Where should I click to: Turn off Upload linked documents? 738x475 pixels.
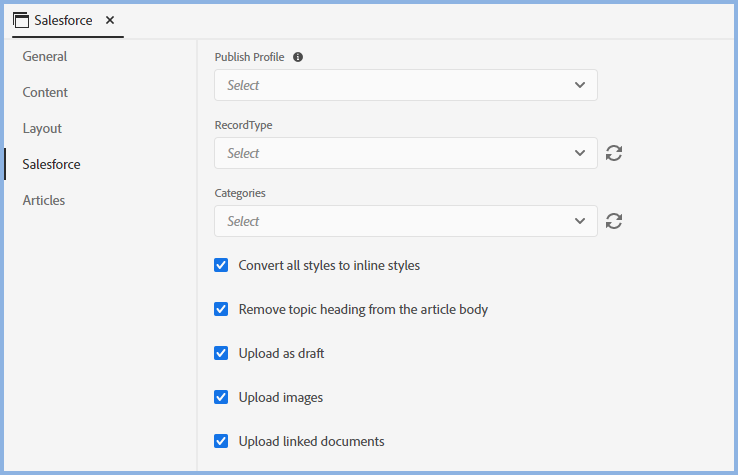(x=222, y=441)
